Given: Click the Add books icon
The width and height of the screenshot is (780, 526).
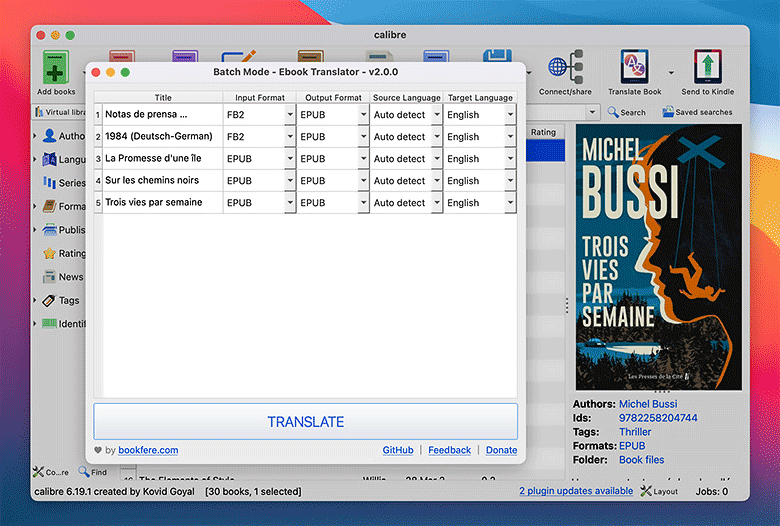Looking at the screenshot, I should [56, 67].
